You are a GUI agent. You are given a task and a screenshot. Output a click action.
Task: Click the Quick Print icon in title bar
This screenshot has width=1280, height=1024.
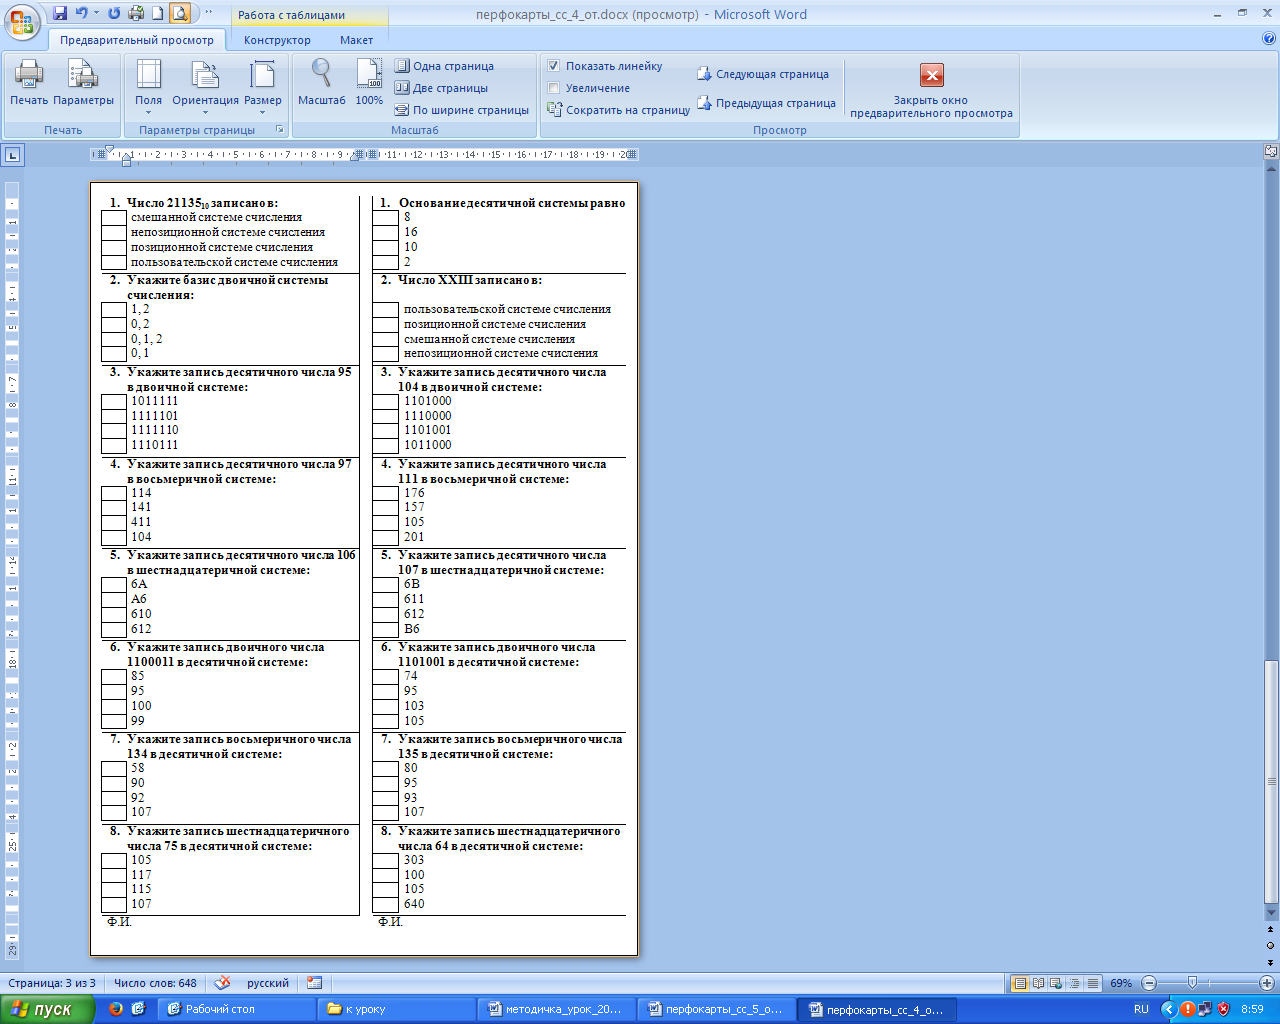136,13
